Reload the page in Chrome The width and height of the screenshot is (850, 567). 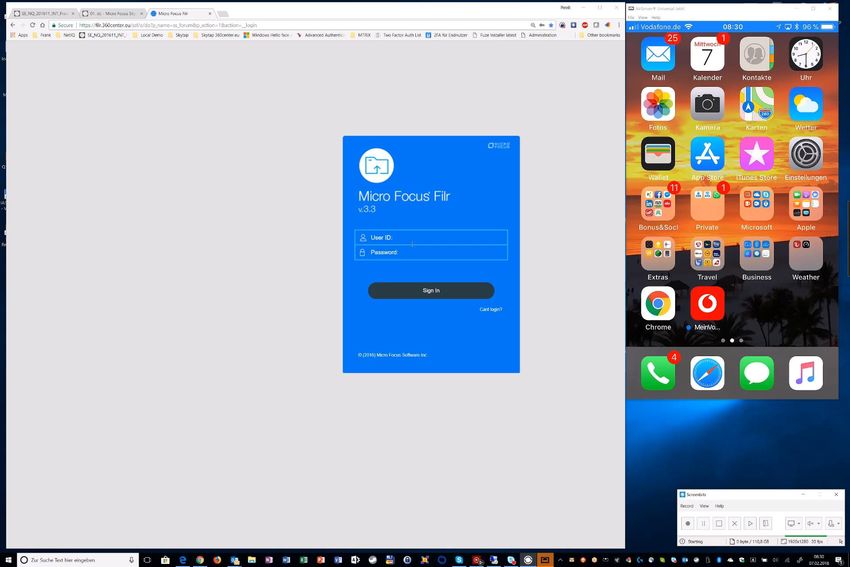point(33,25)
